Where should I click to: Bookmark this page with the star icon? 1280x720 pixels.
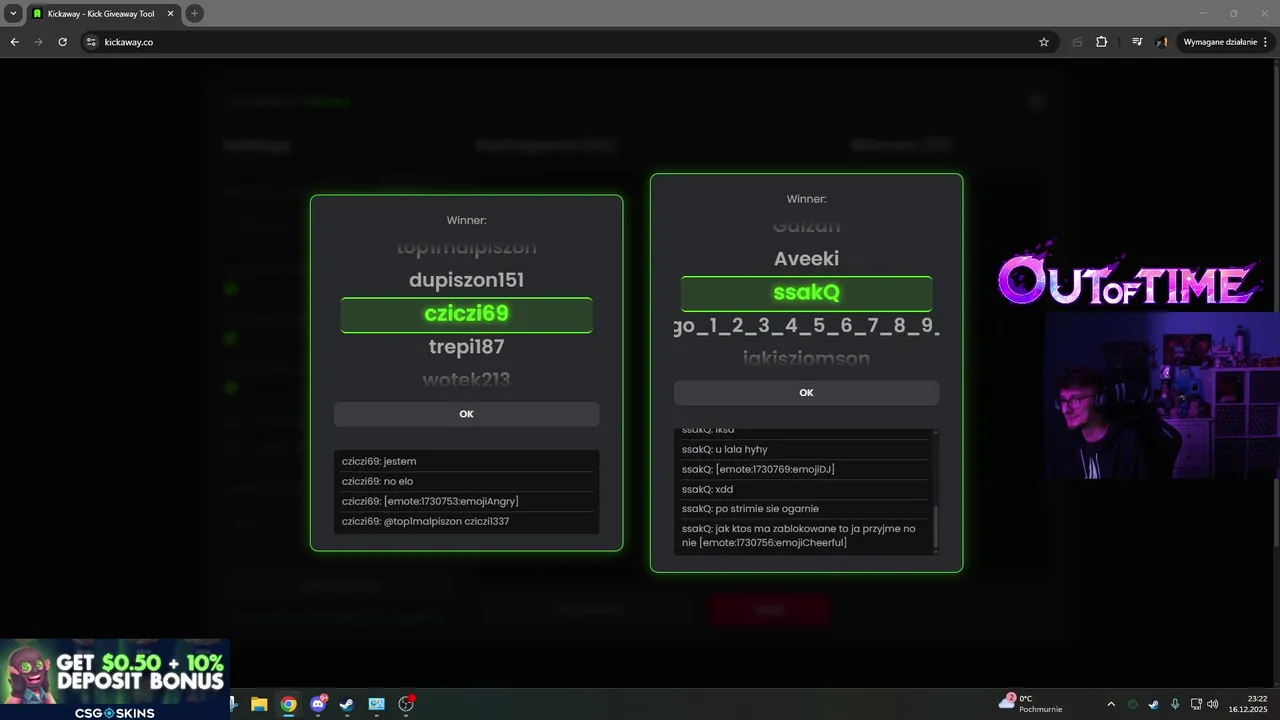click(1044, 42)
